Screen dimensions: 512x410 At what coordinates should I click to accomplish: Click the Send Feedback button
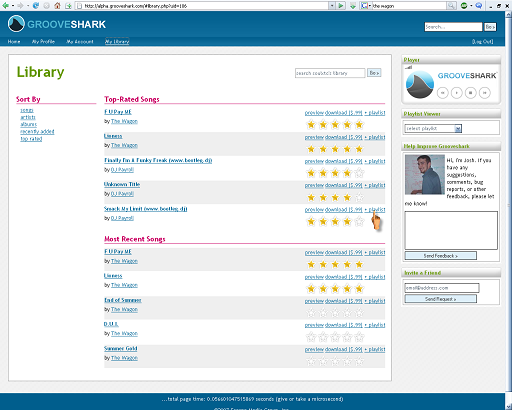pyautogui.click(x=441, y=256)
